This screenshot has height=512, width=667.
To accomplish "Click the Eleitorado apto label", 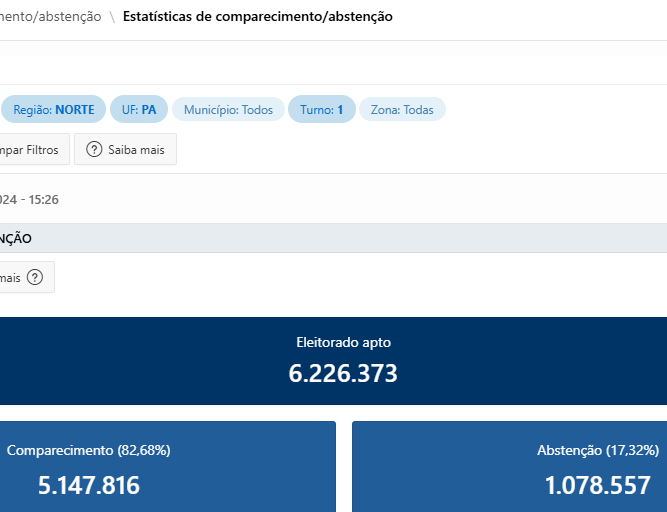I will (343, 342).
